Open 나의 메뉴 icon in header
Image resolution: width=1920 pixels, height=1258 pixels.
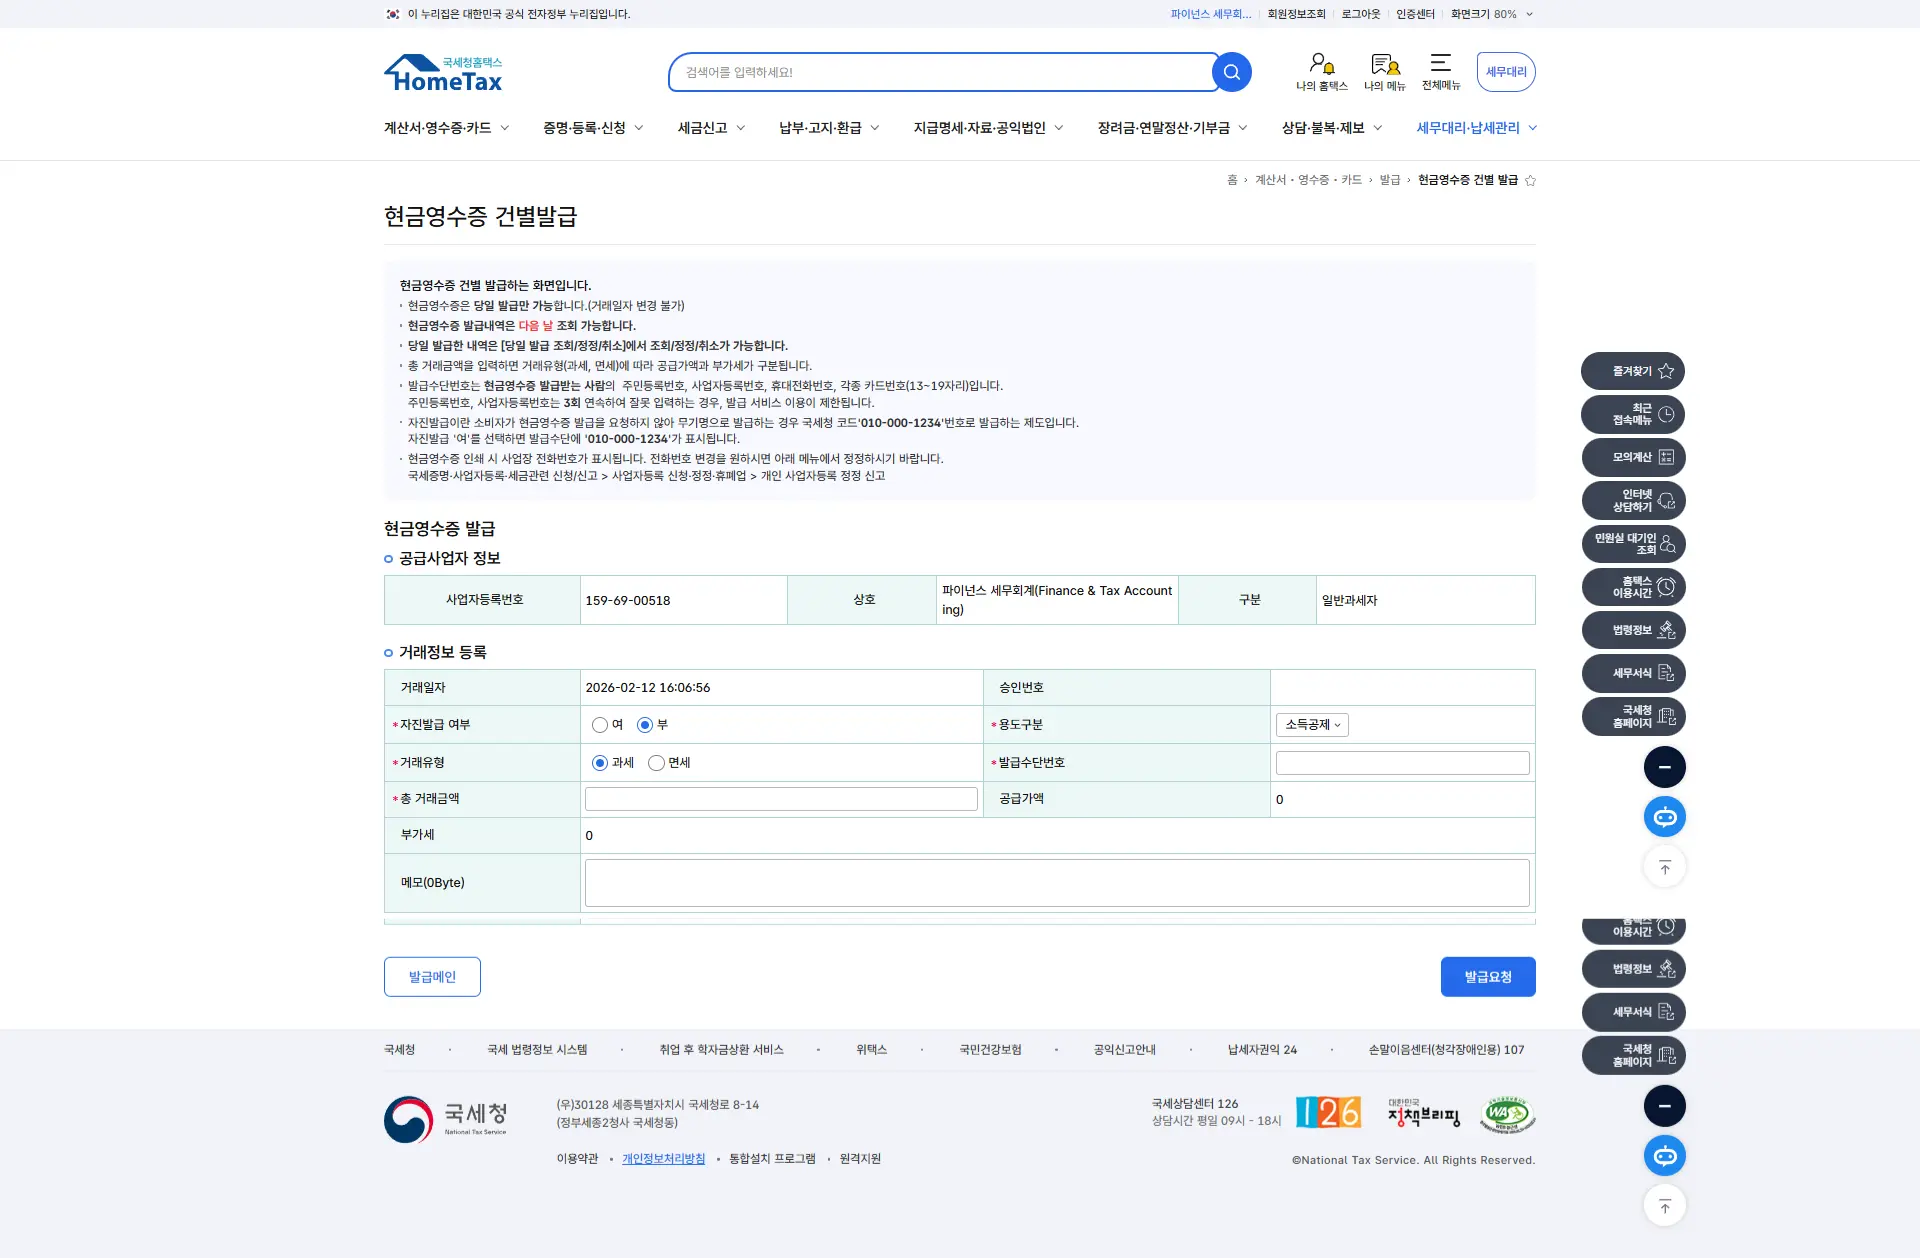(1384, 66)
